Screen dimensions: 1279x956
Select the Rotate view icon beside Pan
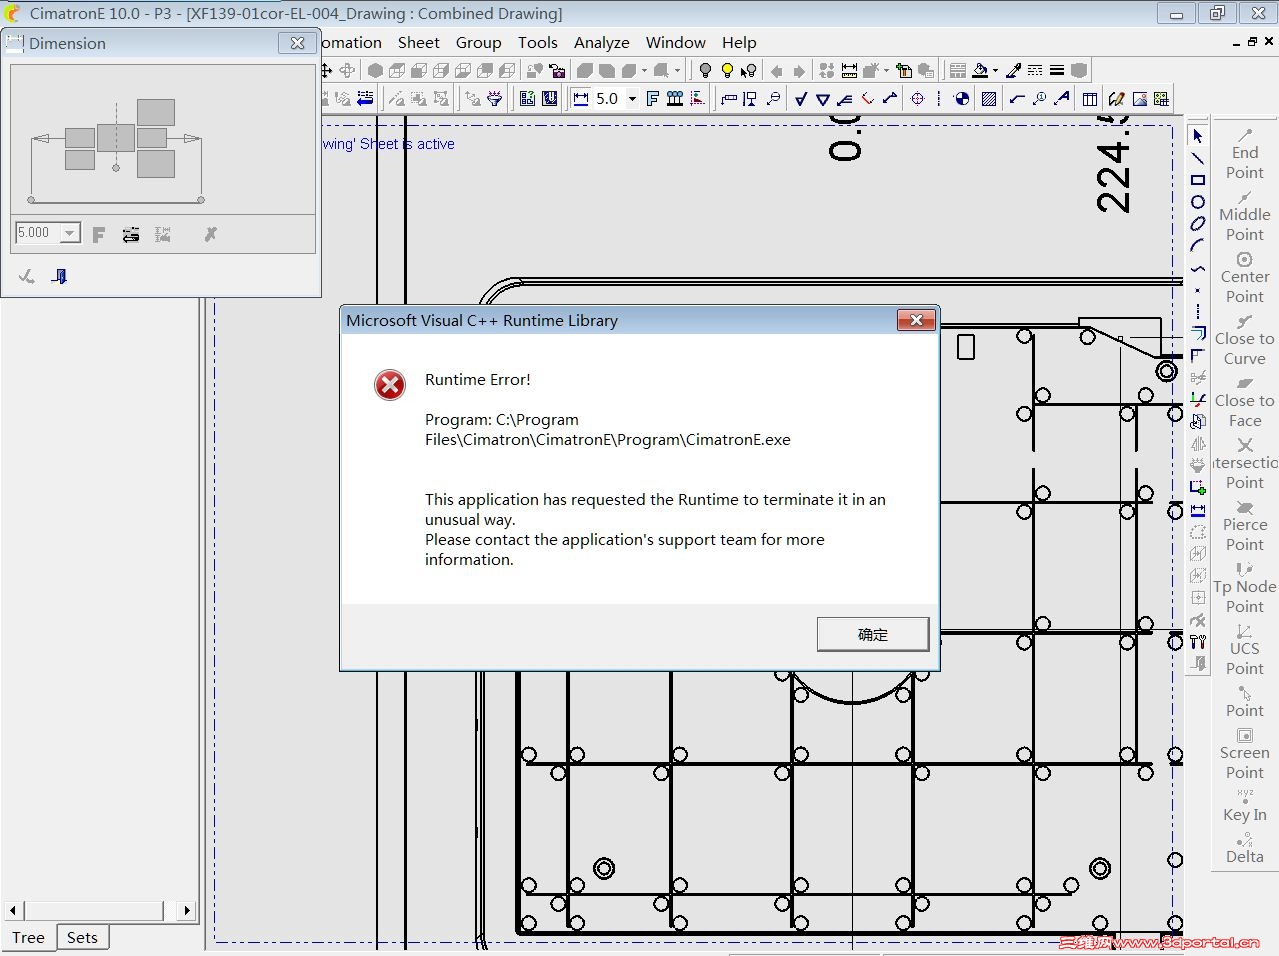pyautogui.click(x=347, y=70)
